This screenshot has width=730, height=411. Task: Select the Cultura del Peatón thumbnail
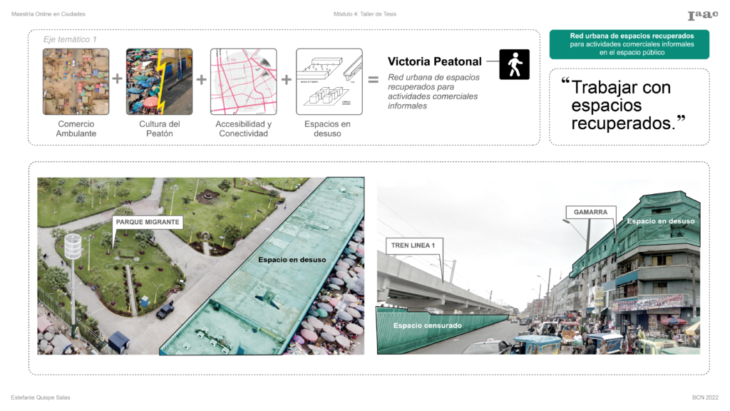pos(159,81)
